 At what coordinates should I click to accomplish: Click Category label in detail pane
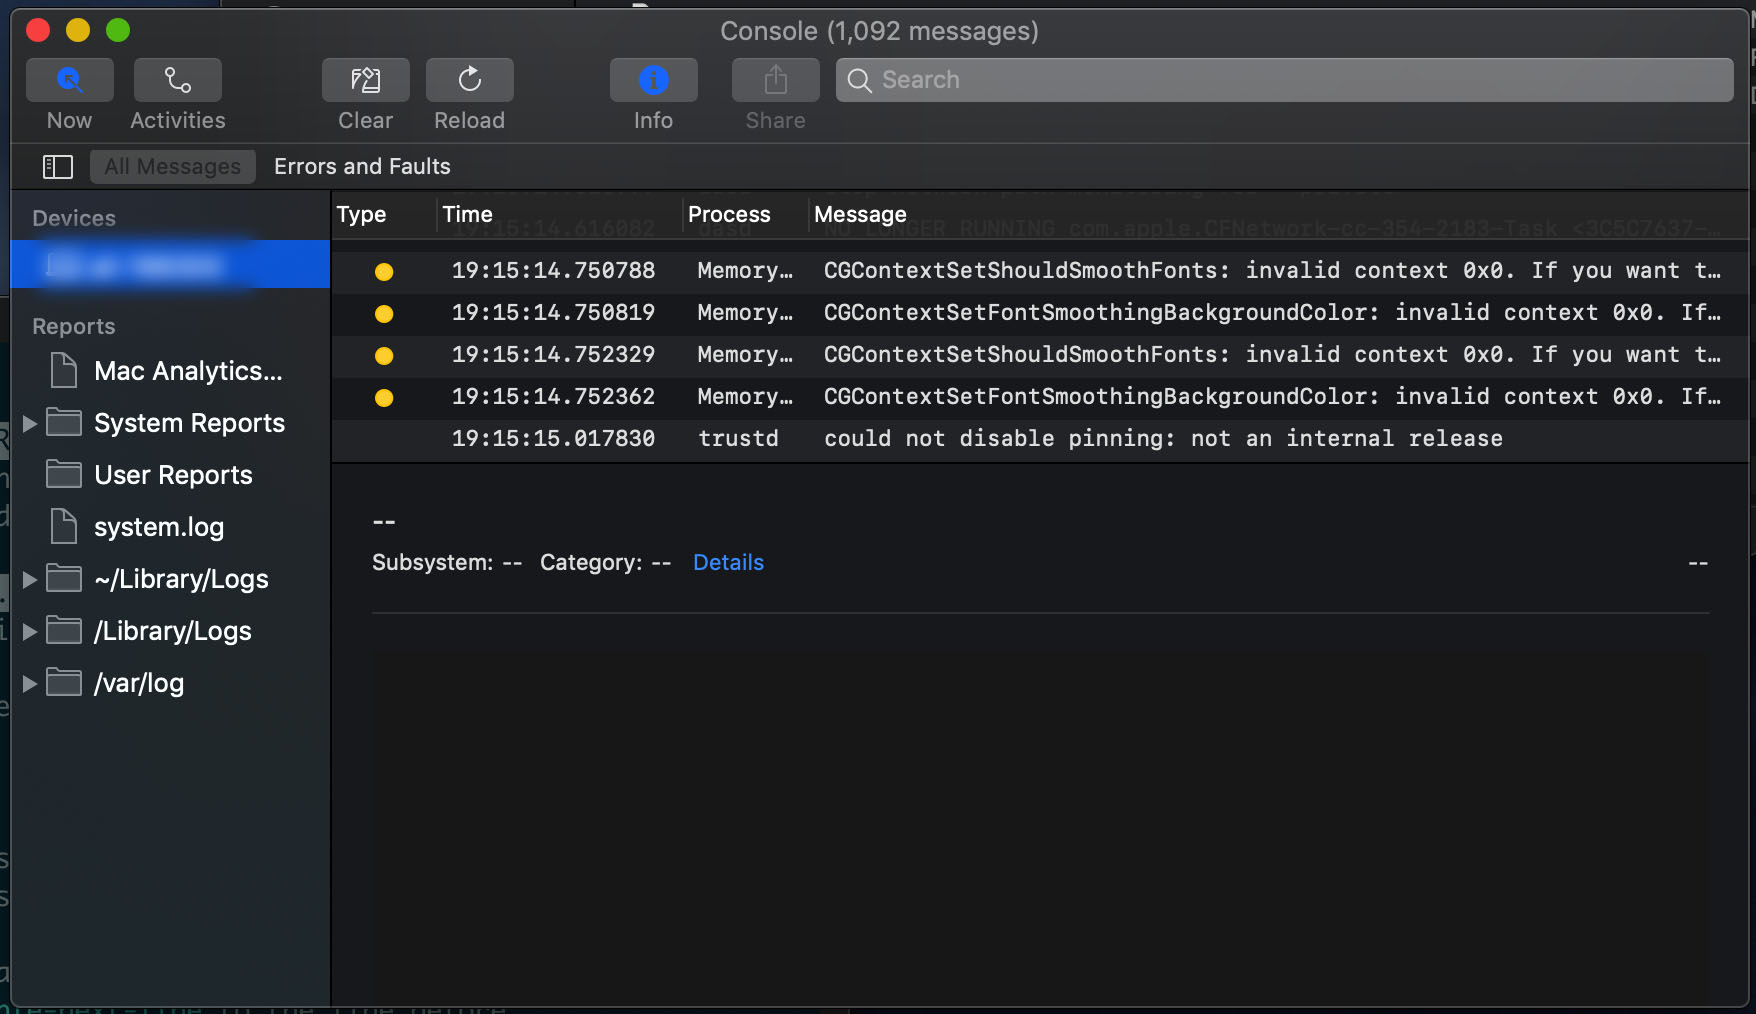coord(591,563)
